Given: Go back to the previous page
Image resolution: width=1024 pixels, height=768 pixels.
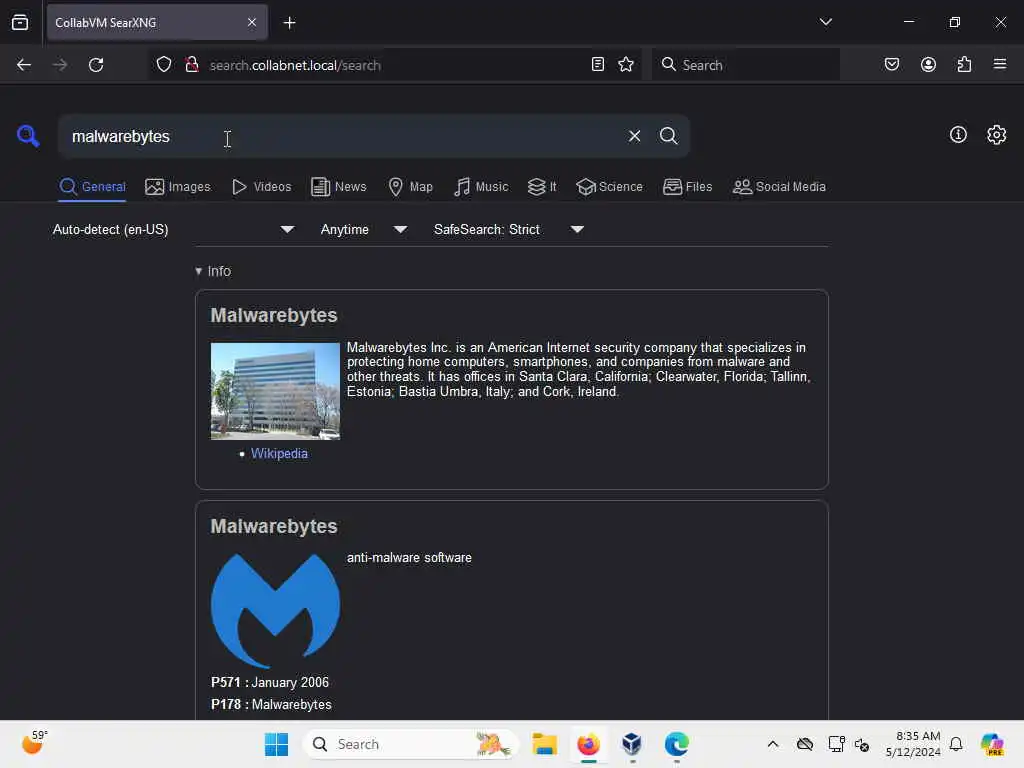Looking at the screenshot, I should point(24,65).
